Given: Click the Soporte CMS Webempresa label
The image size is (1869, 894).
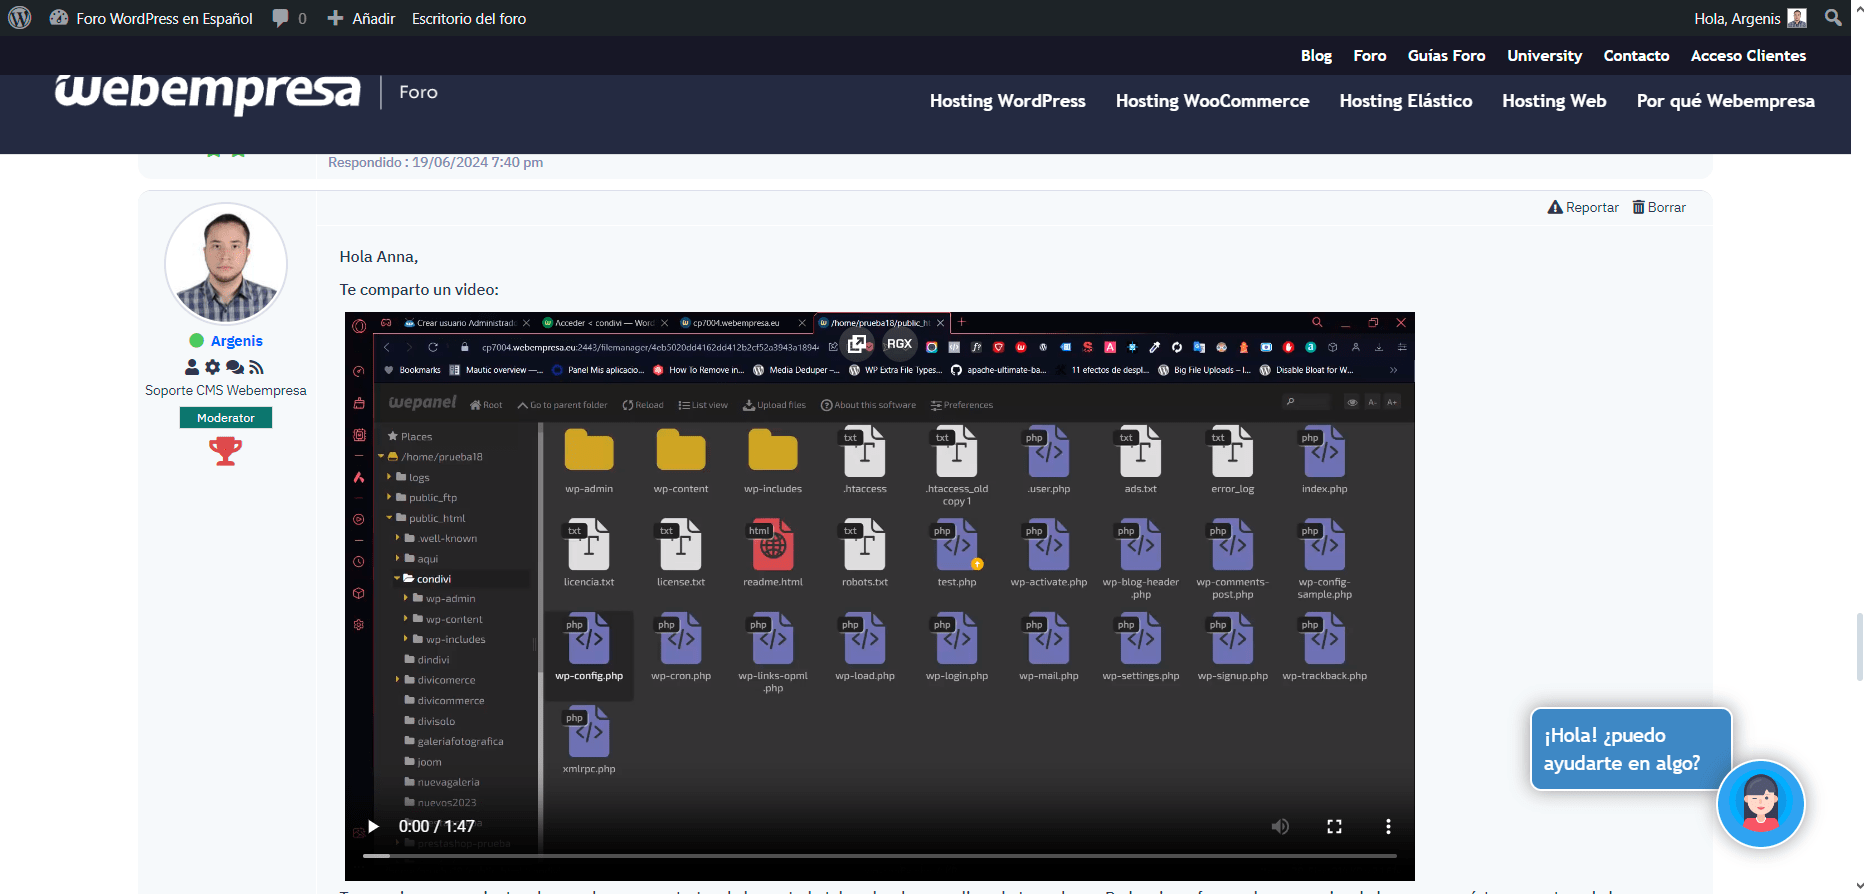Looking at the screenshot, I should pyautogui.click(x=226, y=391).
